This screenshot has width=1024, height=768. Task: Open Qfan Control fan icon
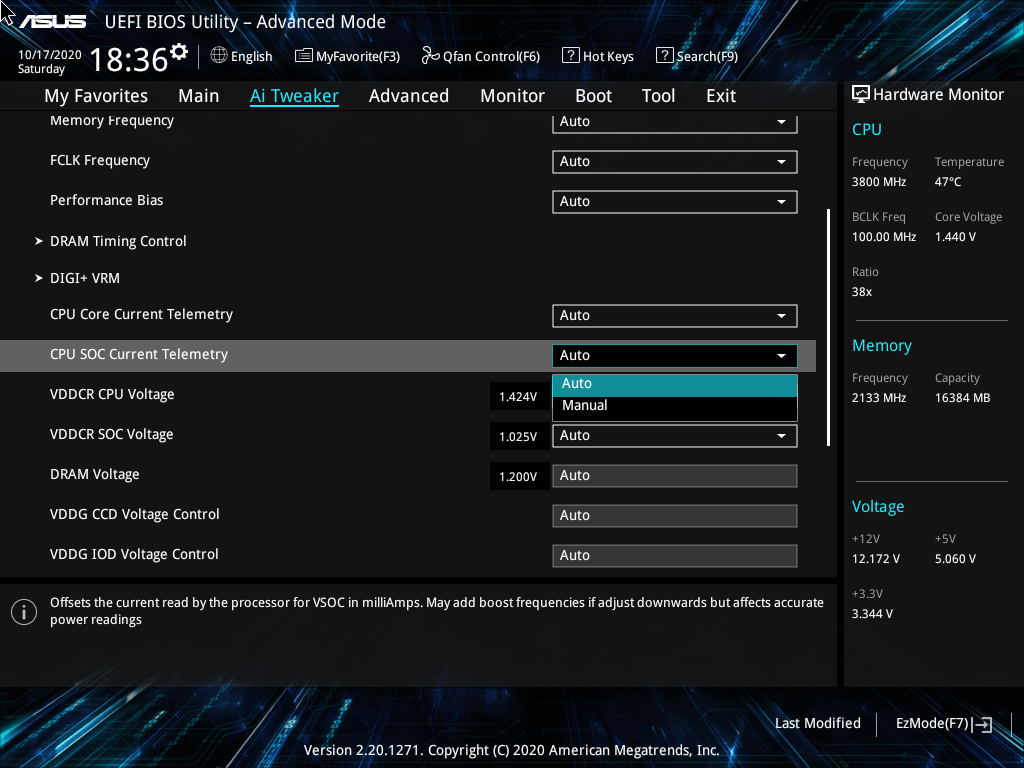[x=430, y=56]
